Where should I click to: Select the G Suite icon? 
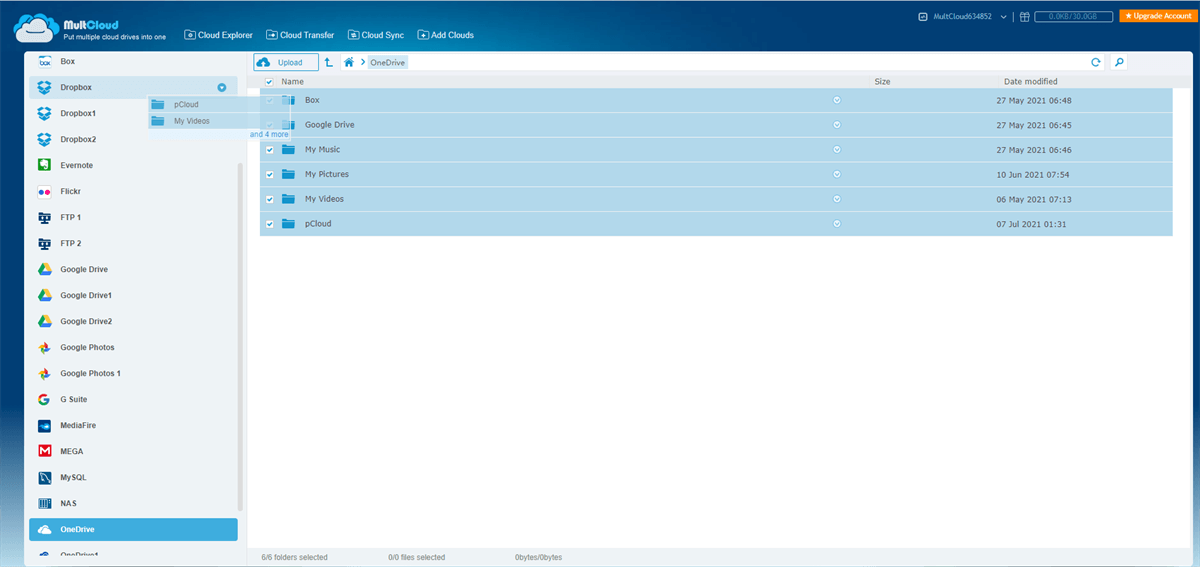(x=44, y=399)
